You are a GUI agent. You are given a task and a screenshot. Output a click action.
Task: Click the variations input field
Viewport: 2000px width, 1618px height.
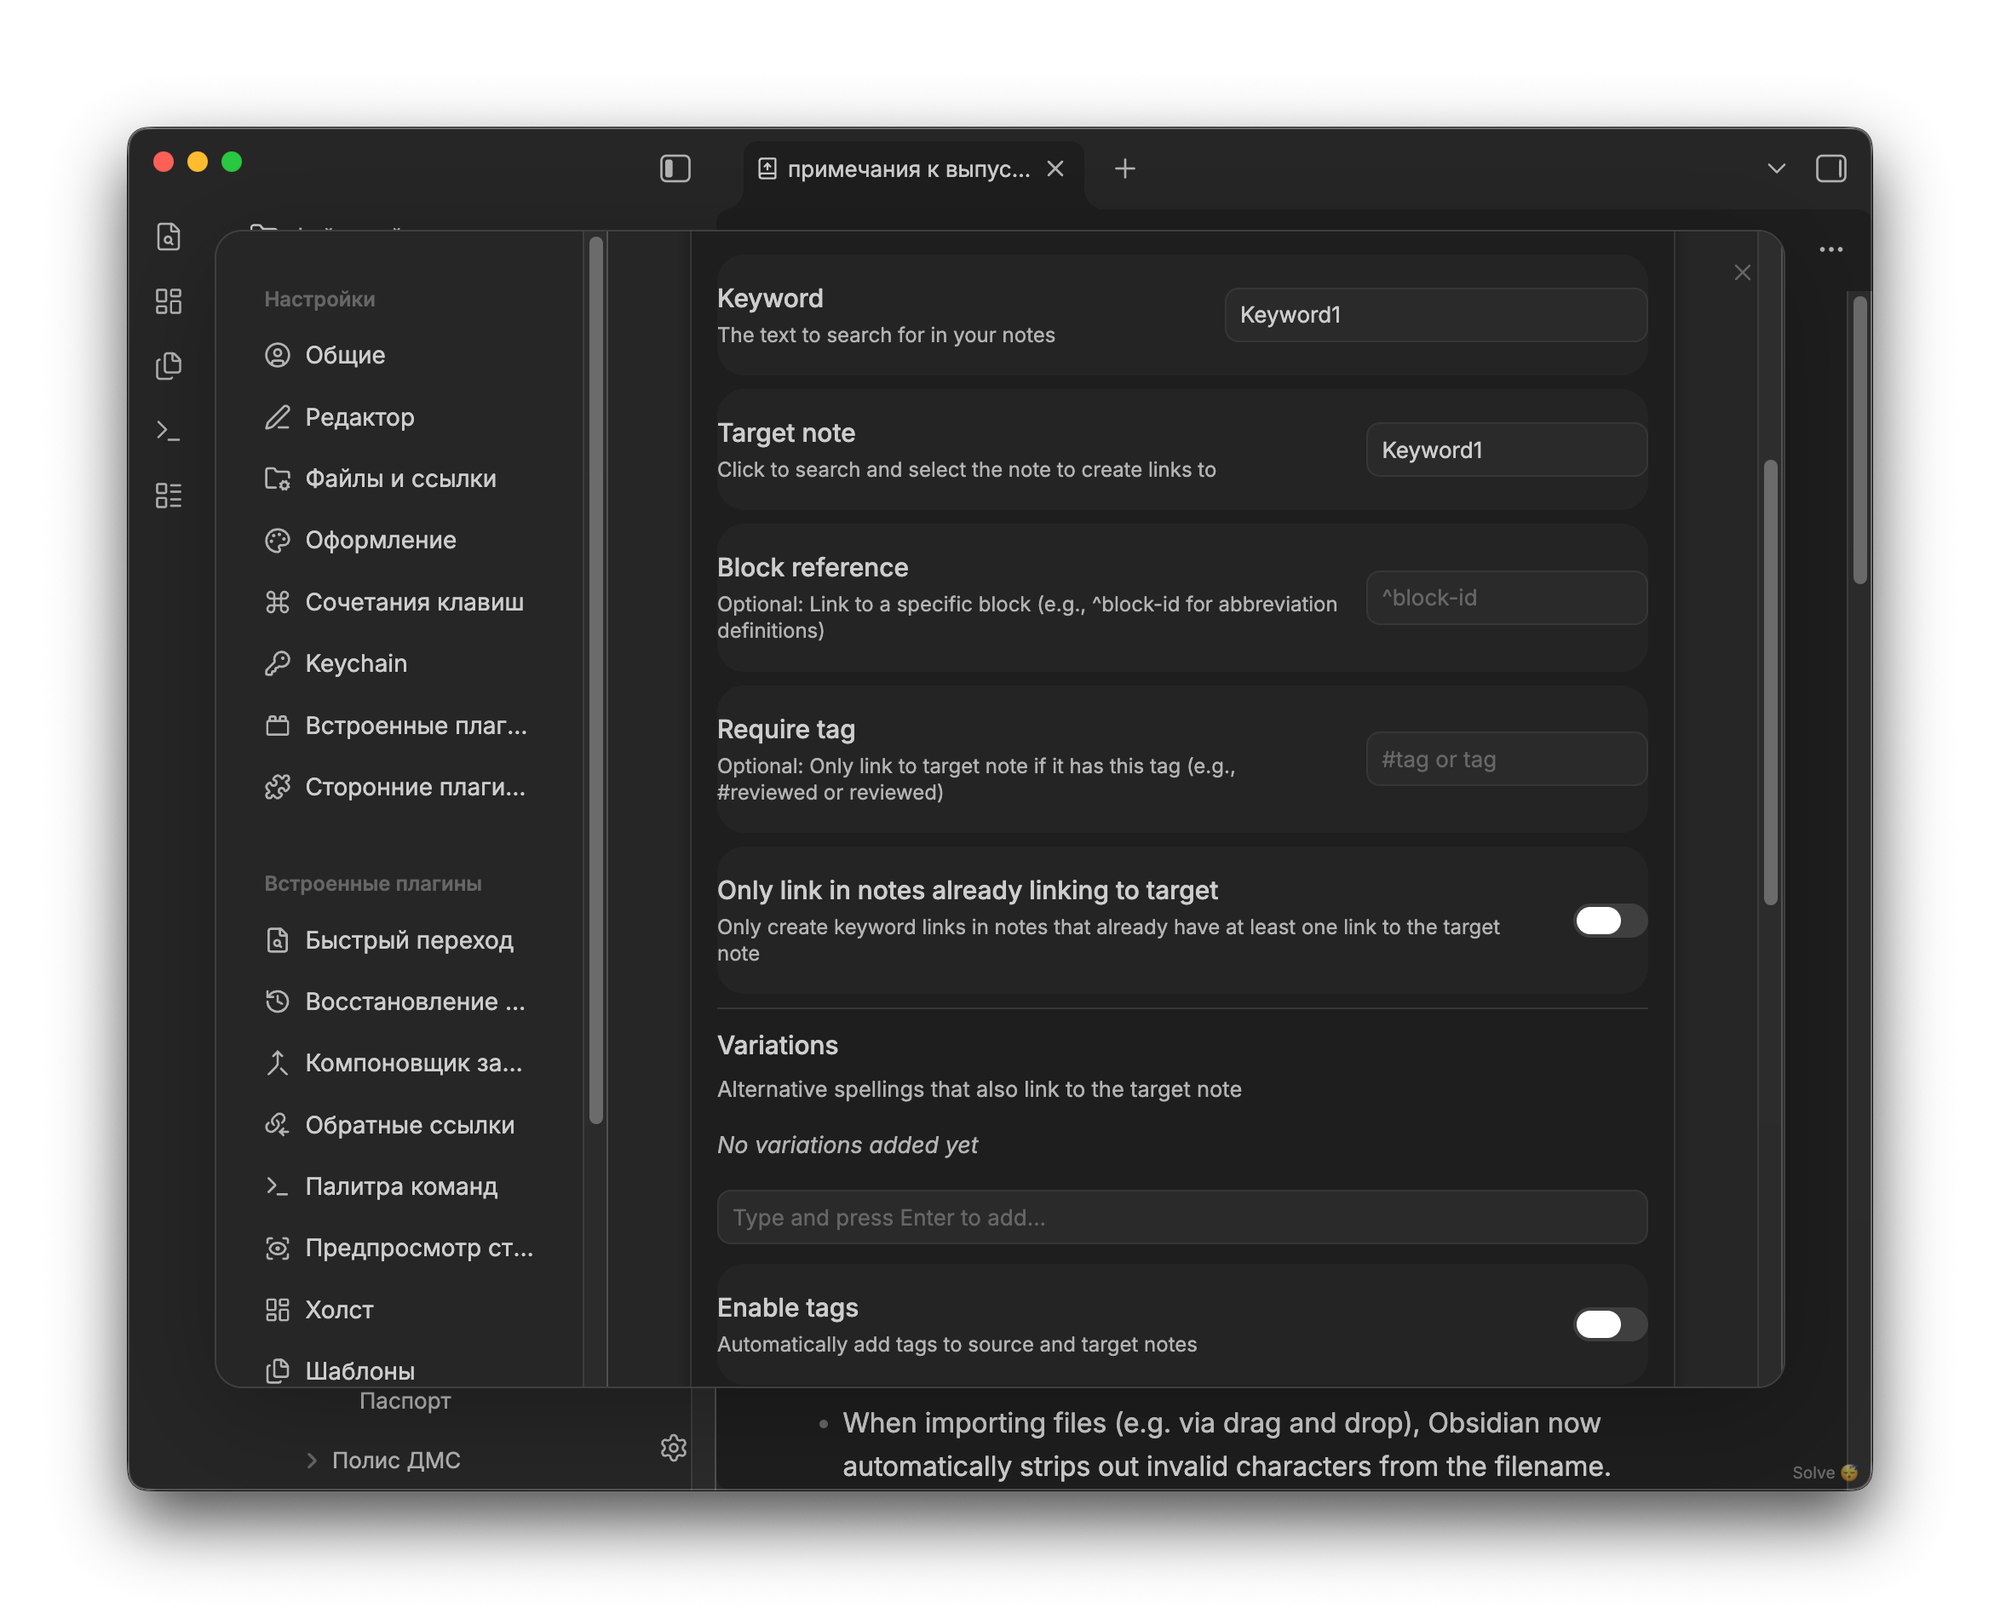pyautogui.click(x=1181, y=1217)
